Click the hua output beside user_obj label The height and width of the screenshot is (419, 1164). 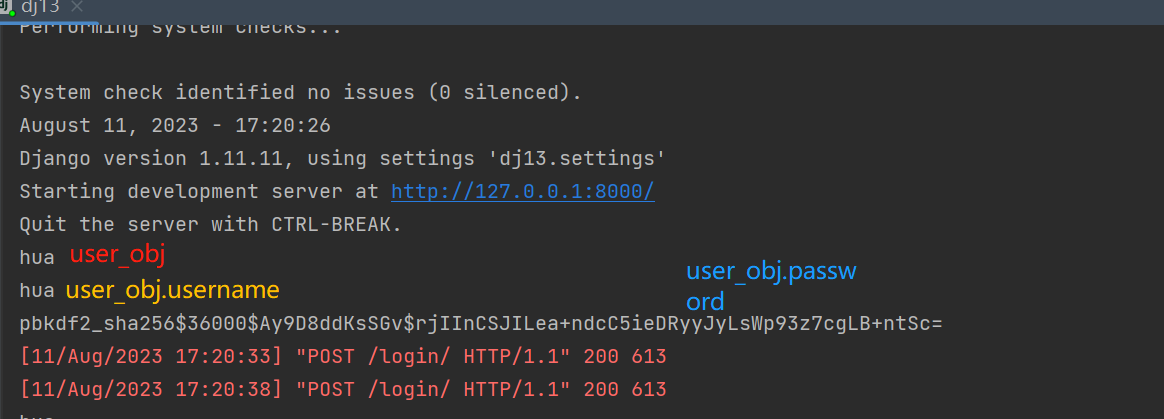pos(37,257)
